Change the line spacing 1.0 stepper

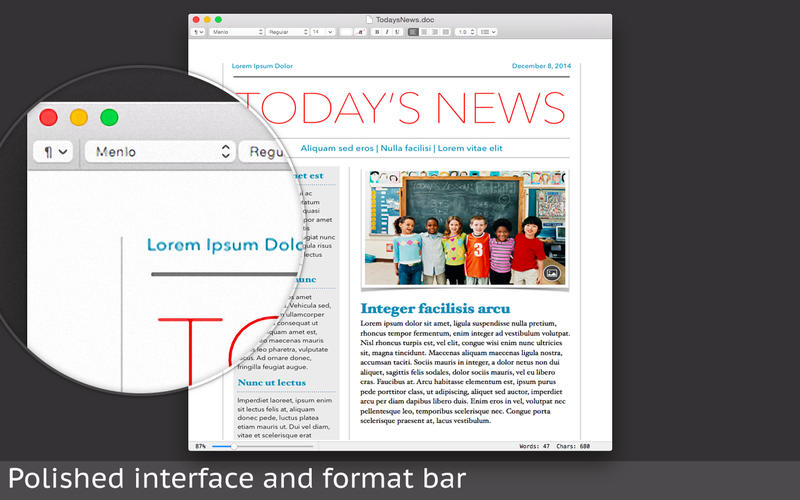pos(465,32)
